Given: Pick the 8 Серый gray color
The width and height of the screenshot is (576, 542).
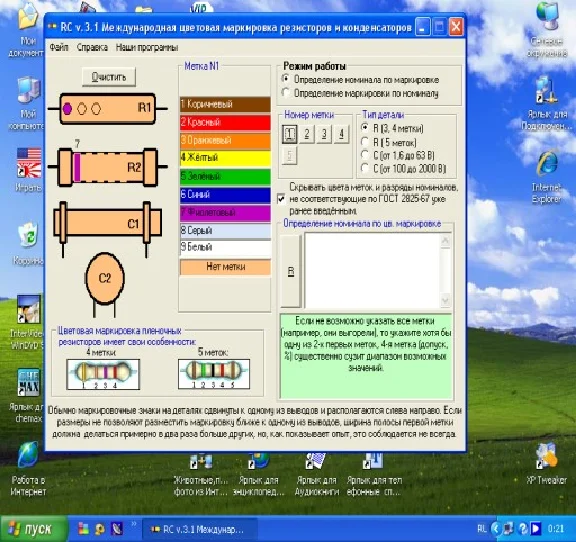Looking at the screenshot, I should pyautogui.click(x=225, y=230).
